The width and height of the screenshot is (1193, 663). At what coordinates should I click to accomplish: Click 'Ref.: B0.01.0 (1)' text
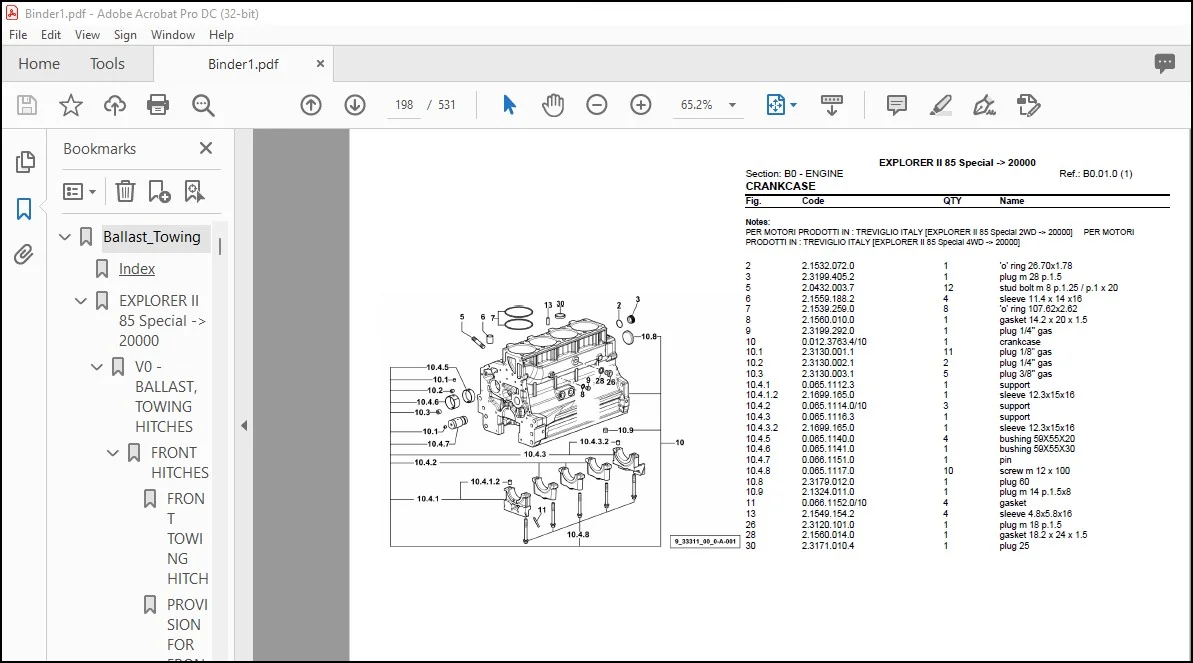1096,174
